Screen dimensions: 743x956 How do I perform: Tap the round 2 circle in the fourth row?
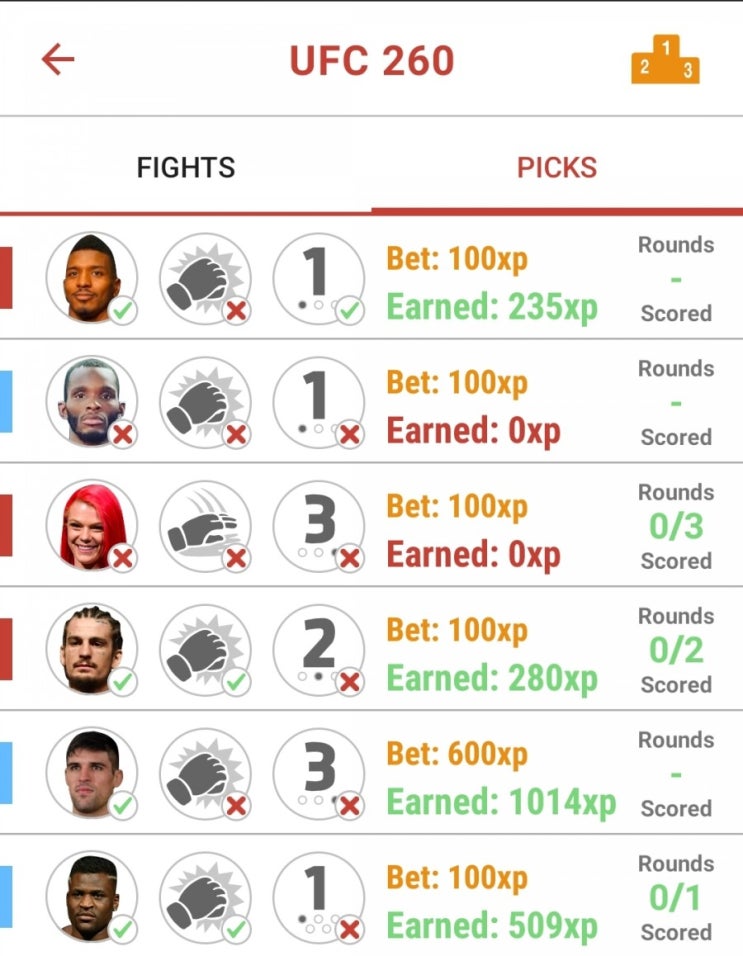point(319,649)
